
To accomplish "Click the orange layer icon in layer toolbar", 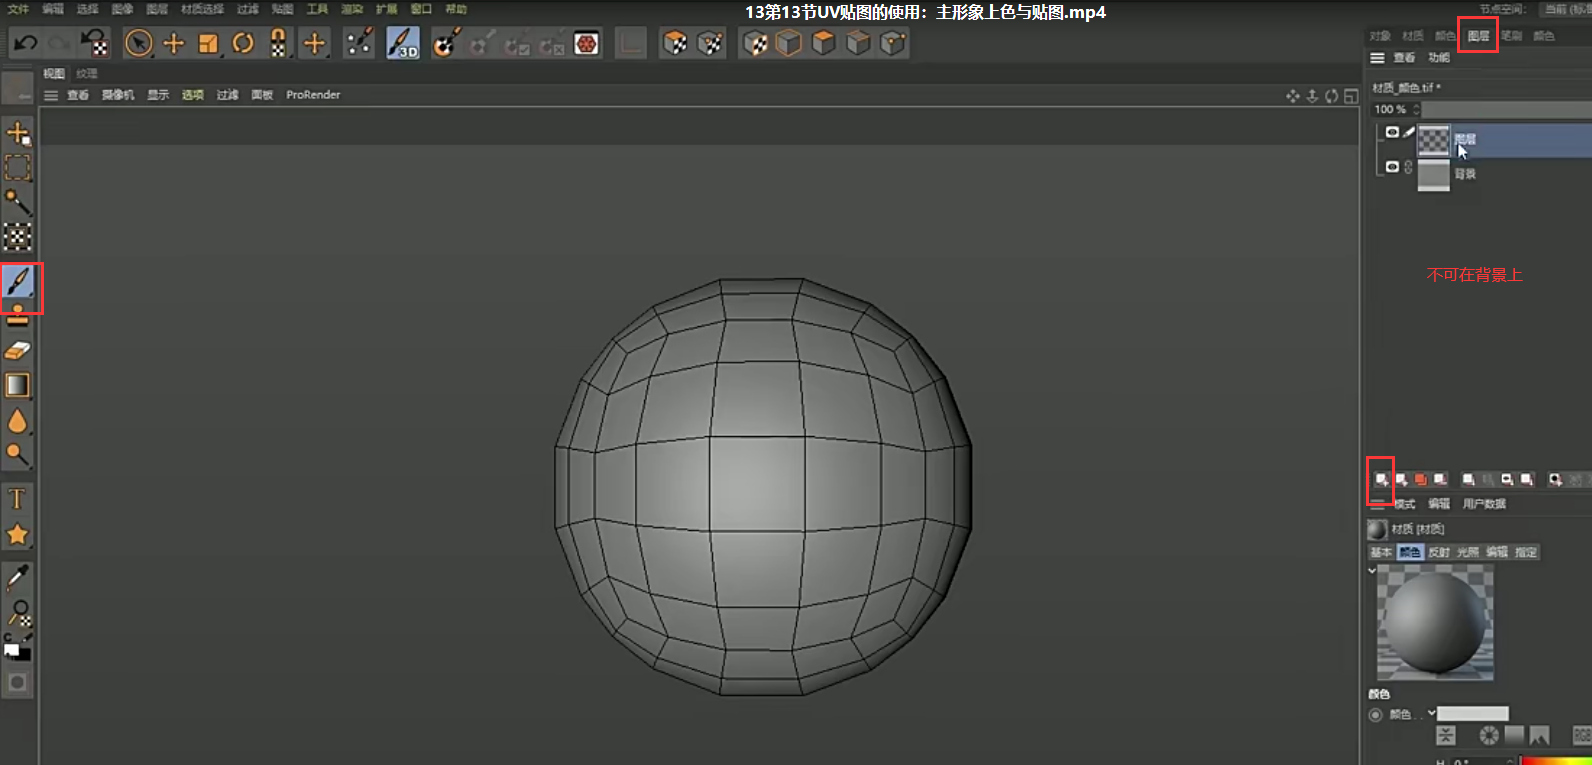I will 1420,480.
